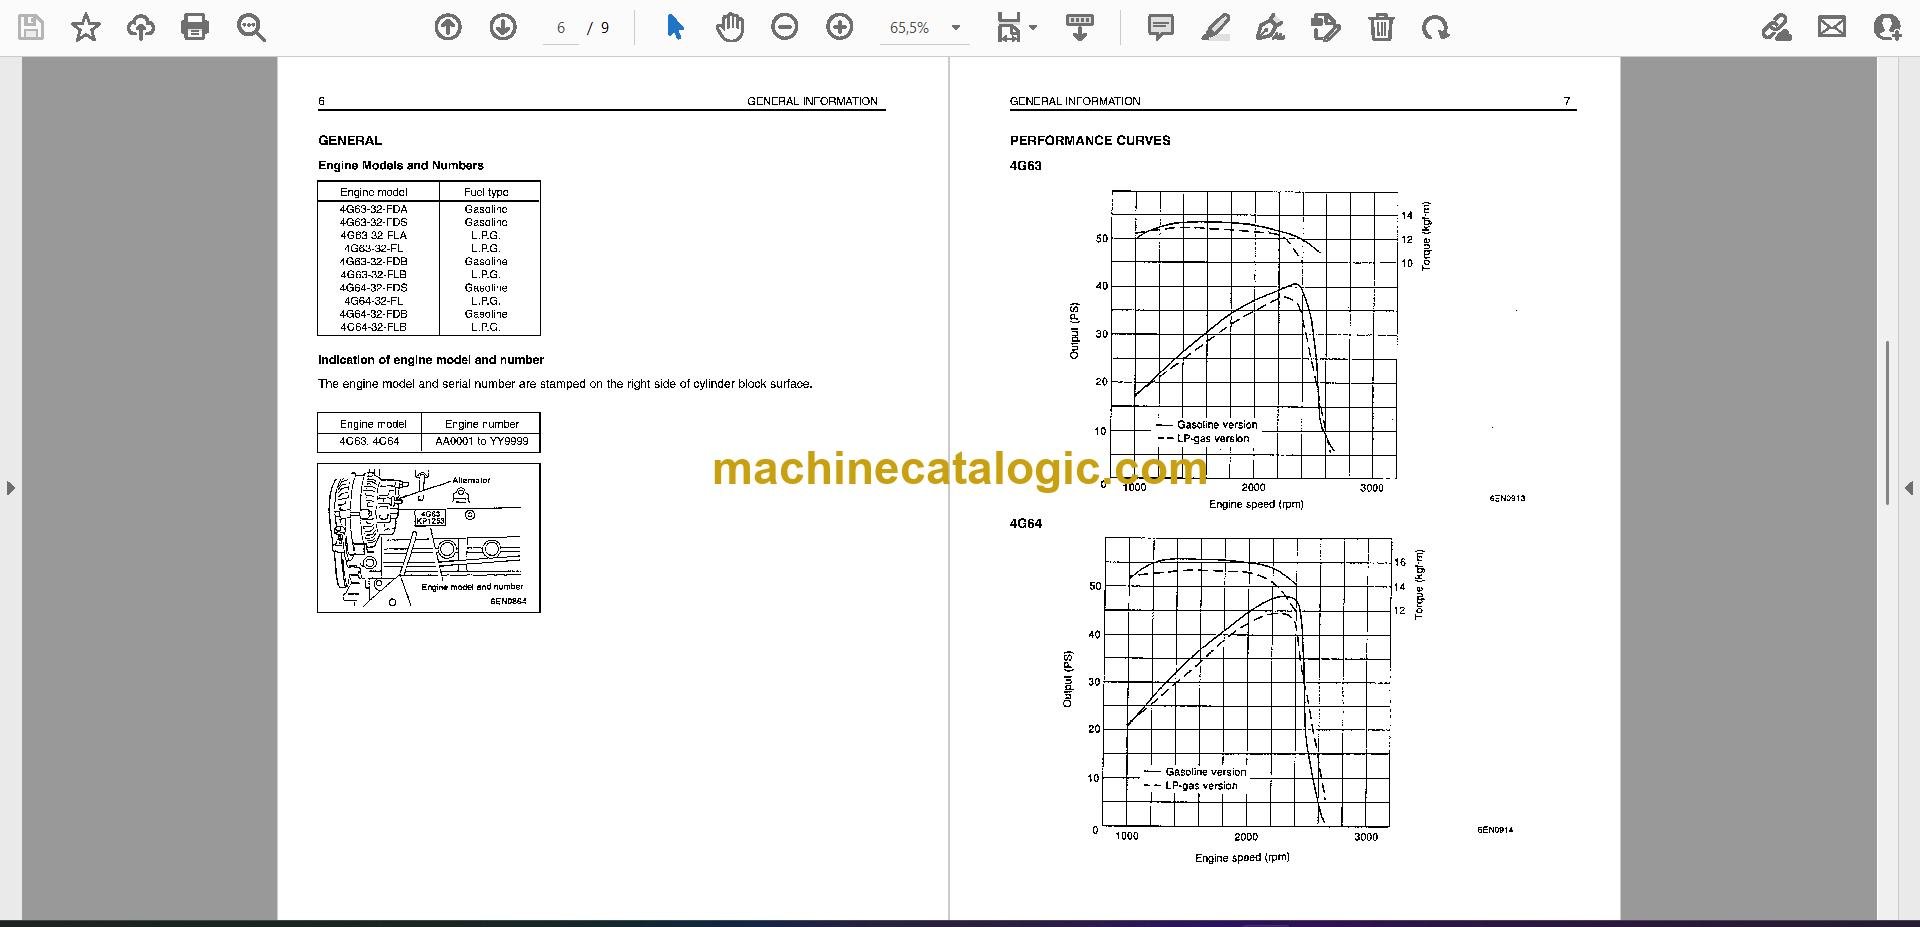
Task: Click the "Indication of engine model and number" heading
Action: click(x=431, y=360)
